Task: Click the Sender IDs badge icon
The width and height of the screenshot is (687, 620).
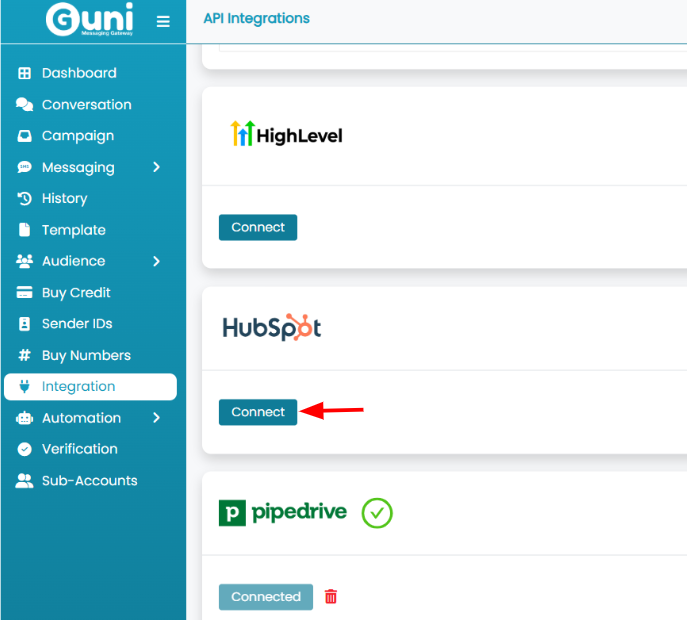Action: (x=25, y=324)
